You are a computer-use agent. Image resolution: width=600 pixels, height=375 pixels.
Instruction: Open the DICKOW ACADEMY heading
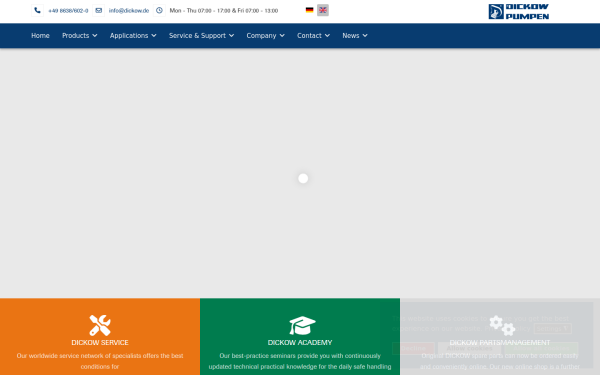(x=300, y=342)
